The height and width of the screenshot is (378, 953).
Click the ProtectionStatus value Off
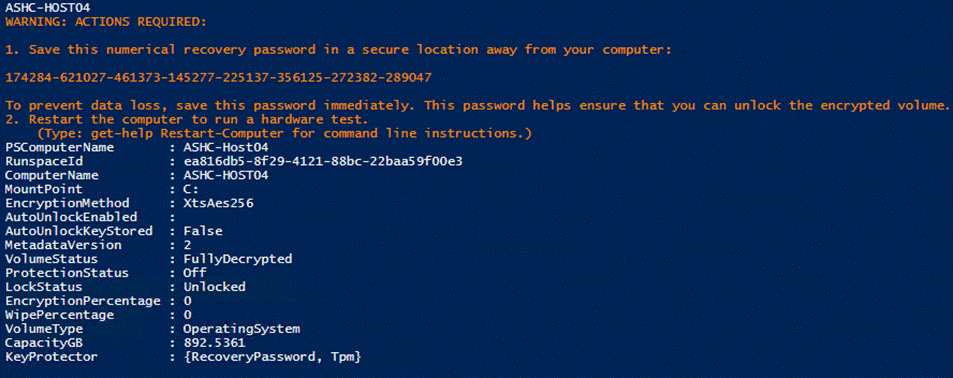(x=194, y=273)
